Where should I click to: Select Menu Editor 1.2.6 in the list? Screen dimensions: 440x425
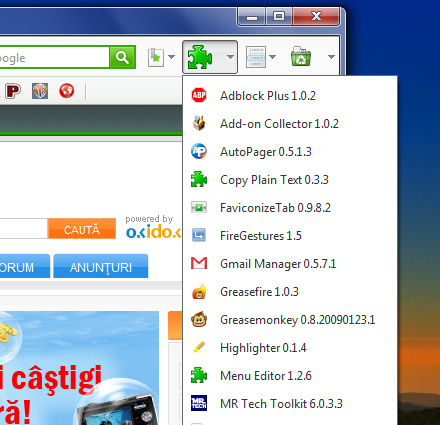[x=290, y=376]
